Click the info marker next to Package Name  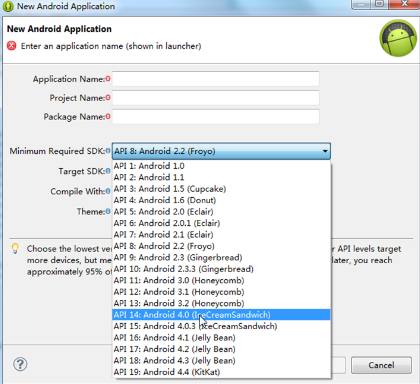pos(108,116)
